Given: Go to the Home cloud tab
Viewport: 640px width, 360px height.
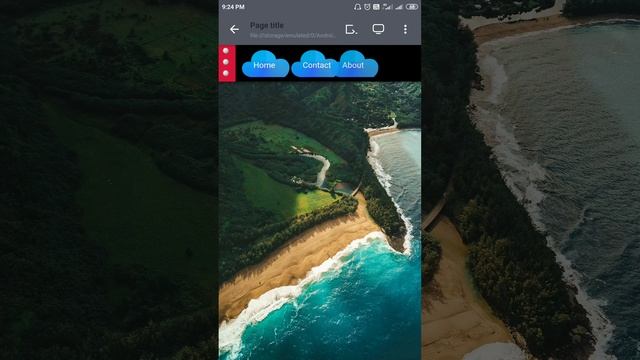Looking at the screenshot, I should (x=265, y=64).
